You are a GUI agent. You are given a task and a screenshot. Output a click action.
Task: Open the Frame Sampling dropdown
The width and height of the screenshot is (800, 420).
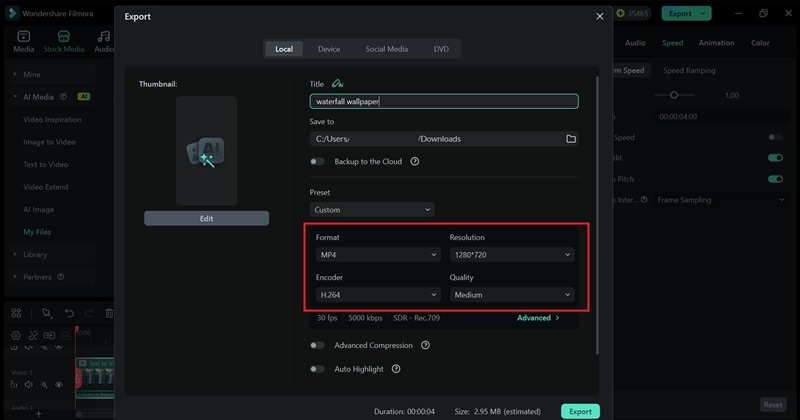coord(720,200)
